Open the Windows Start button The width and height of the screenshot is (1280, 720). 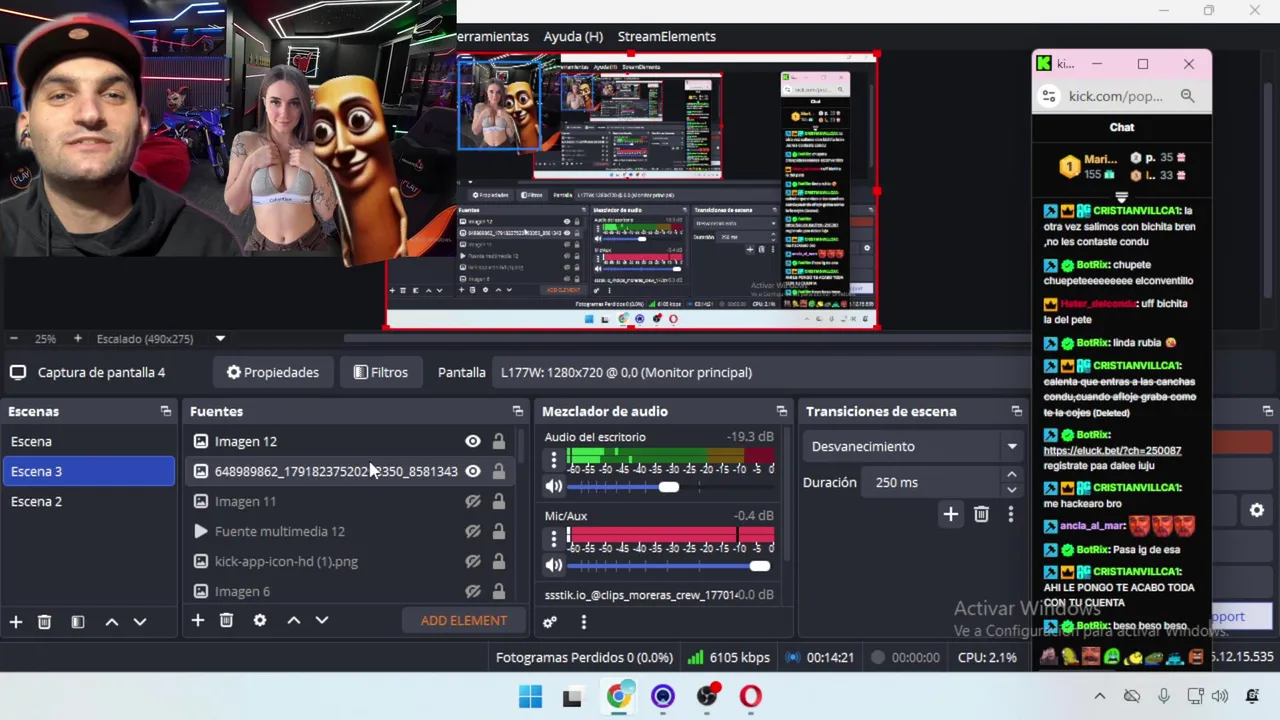pos(530,696)
